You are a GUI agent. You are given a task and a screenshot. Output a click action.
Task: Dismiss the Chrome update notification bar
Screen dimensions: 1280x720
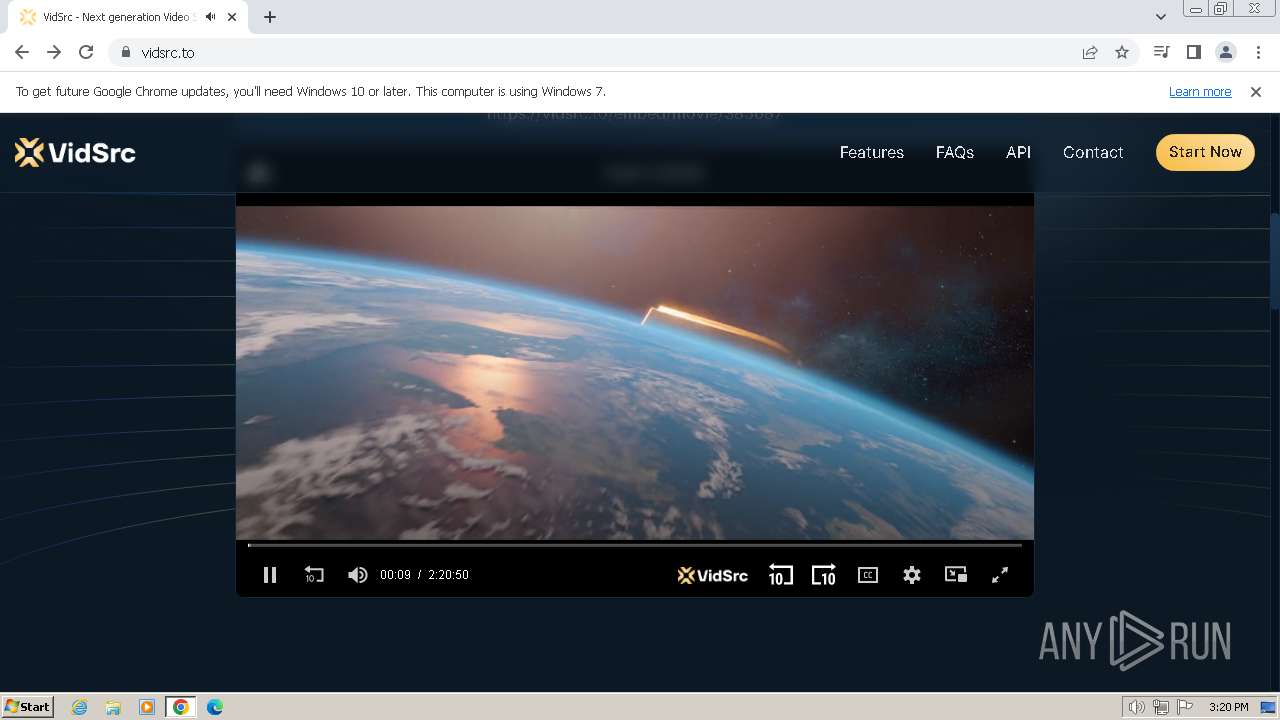1256,91
